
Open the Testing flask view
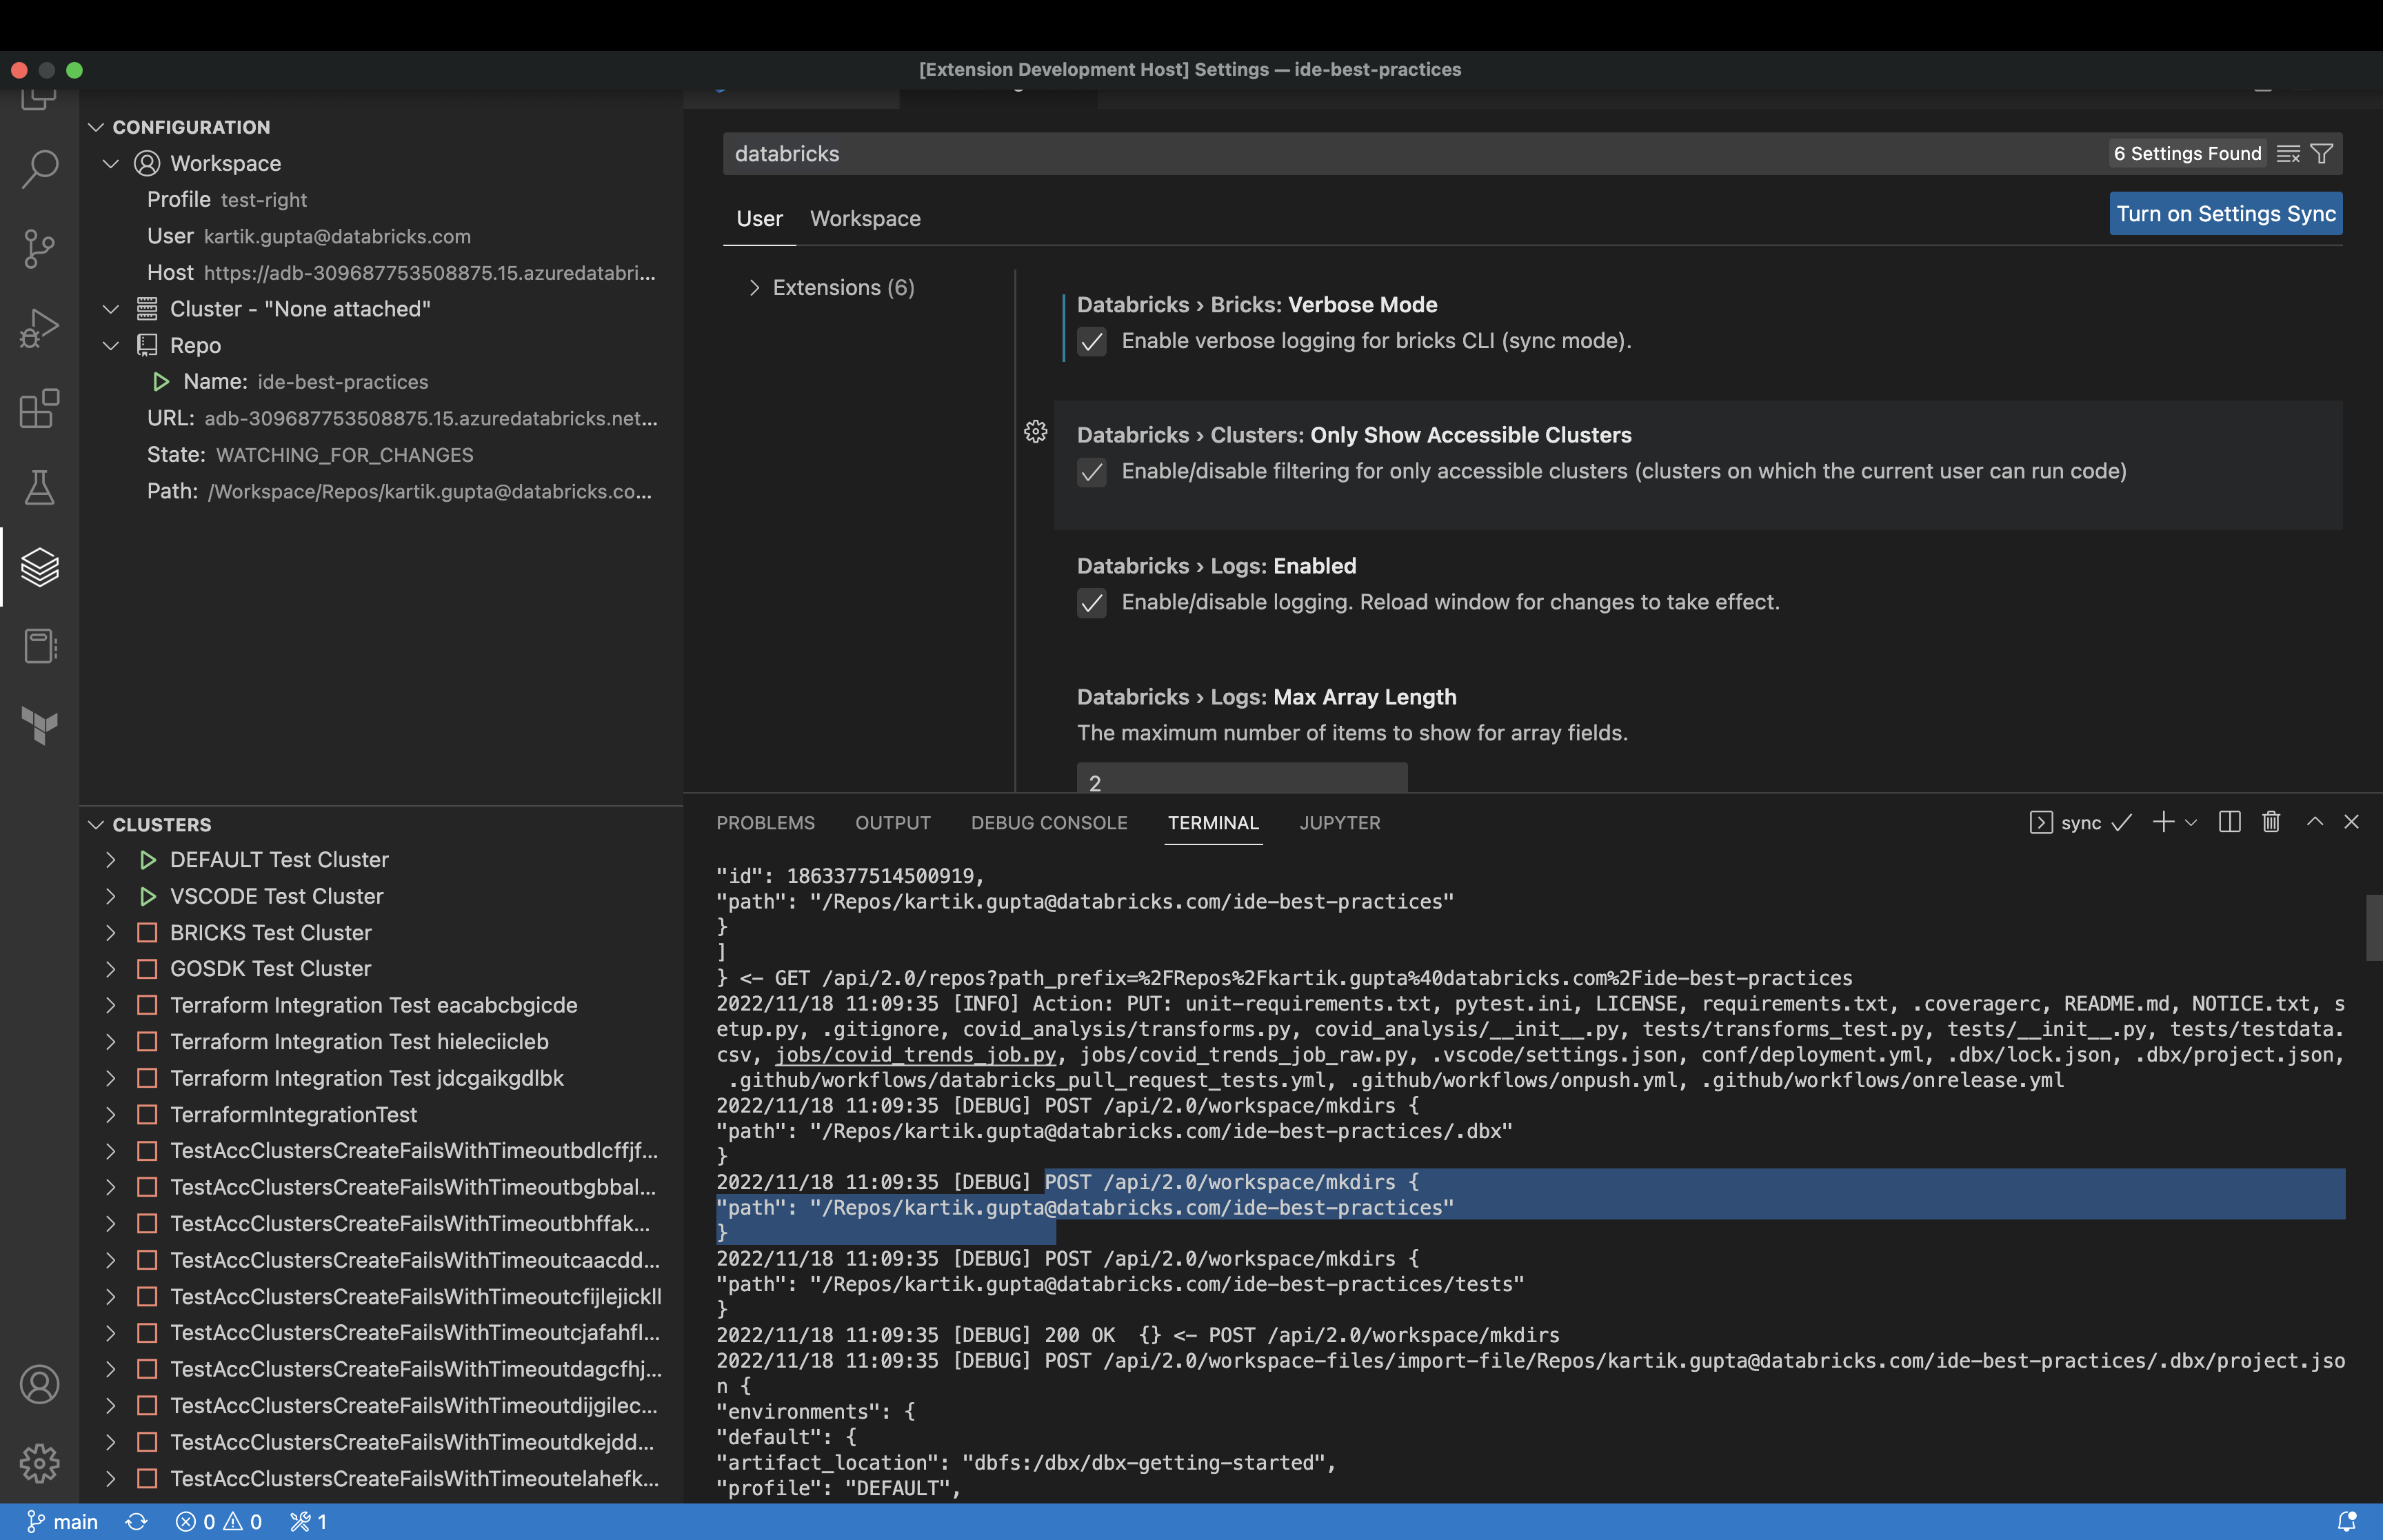pyautogui.click(x=39, y=488)
